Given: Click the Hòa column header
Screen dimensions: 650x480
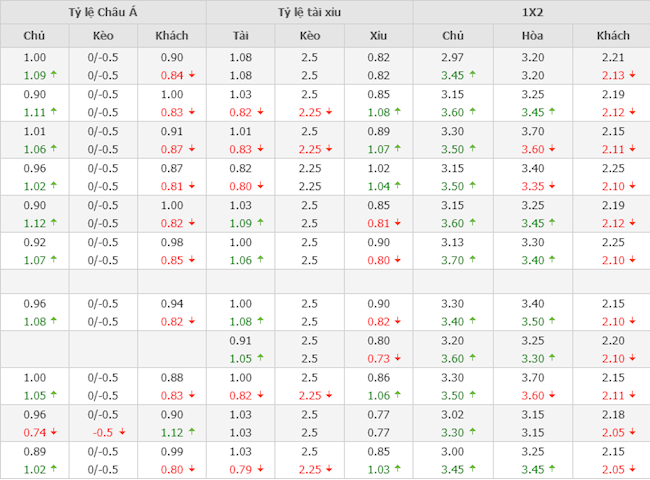Looking at the screenshot, I should coord(531,36).
